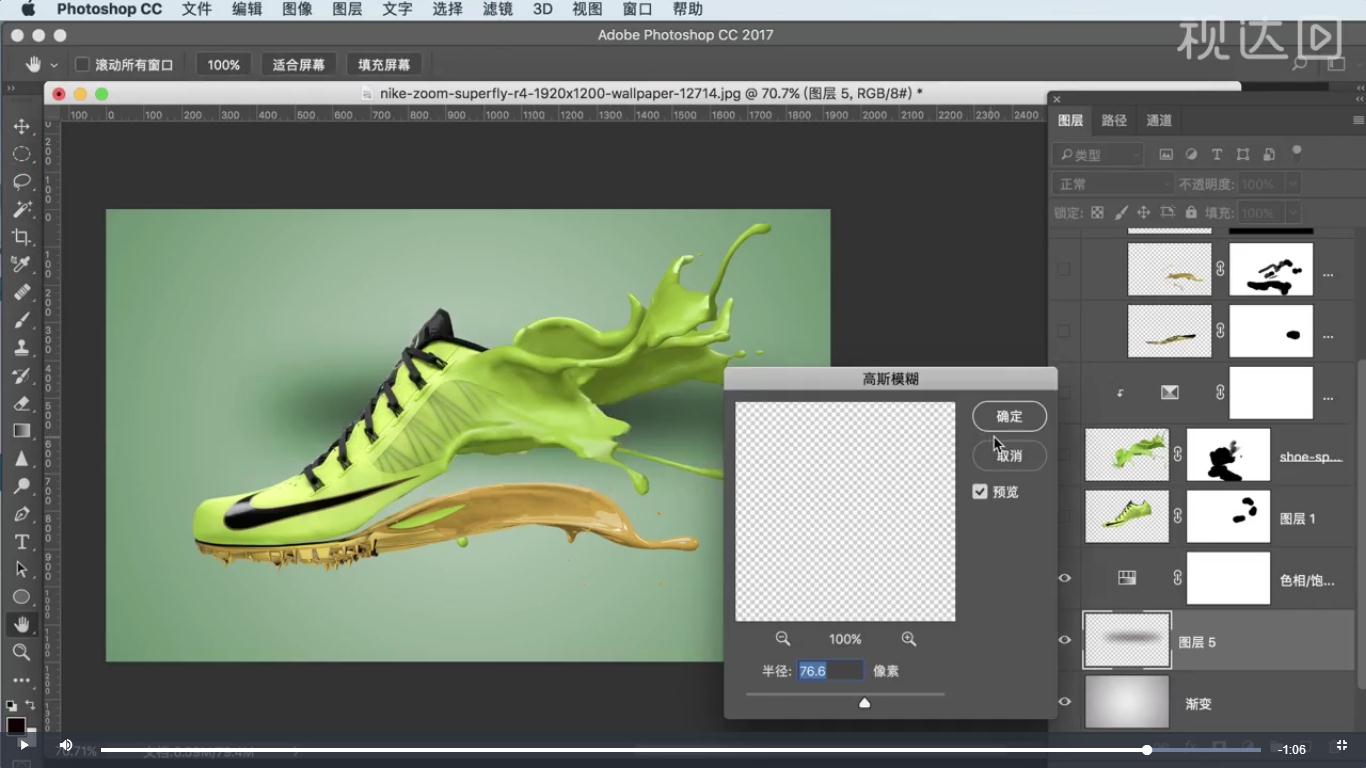The width and height of the screenshot is (1366, 768).
Task: Click the 100% zoom button
Action: (223, 64)
